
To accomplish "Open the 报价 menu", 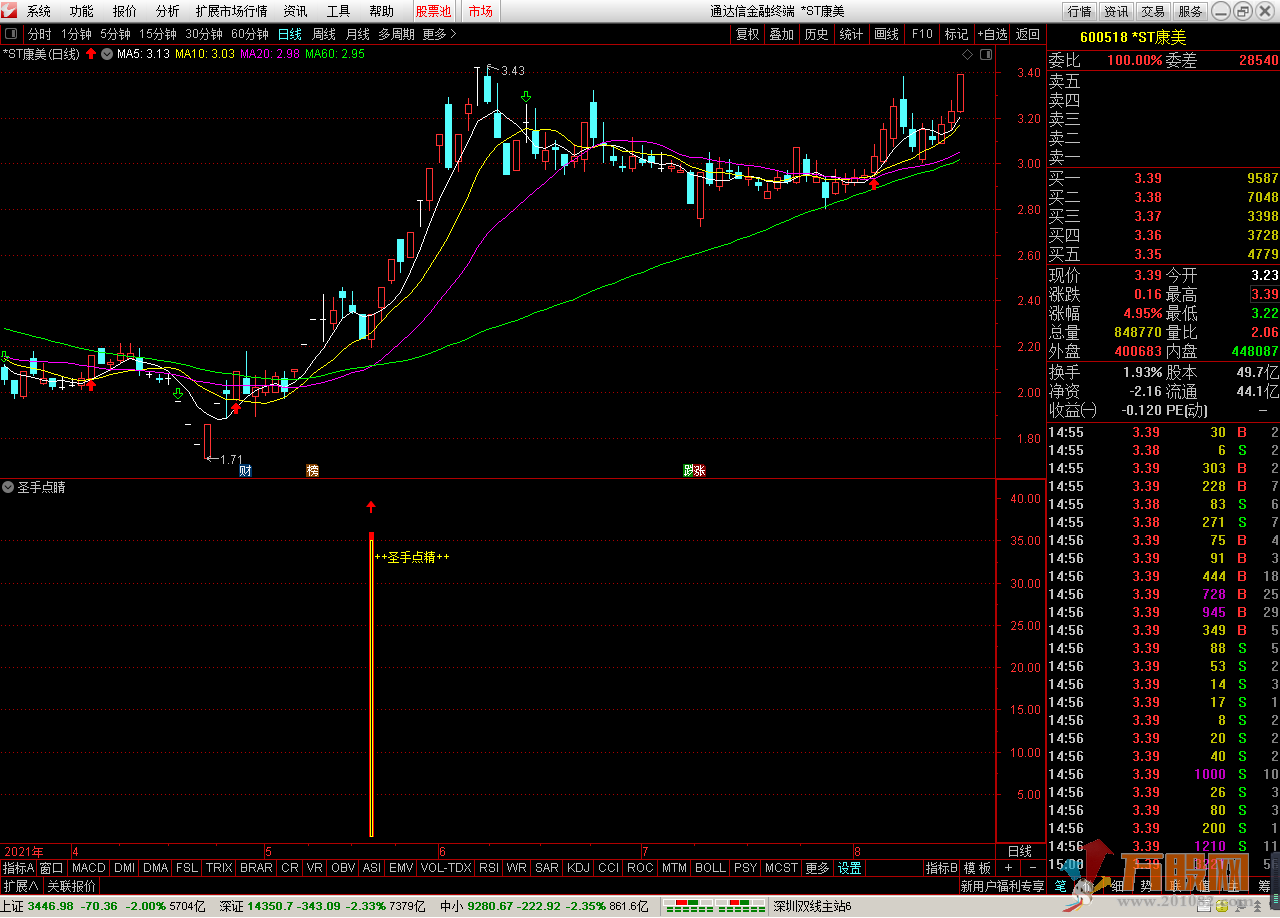I will 125,11.
